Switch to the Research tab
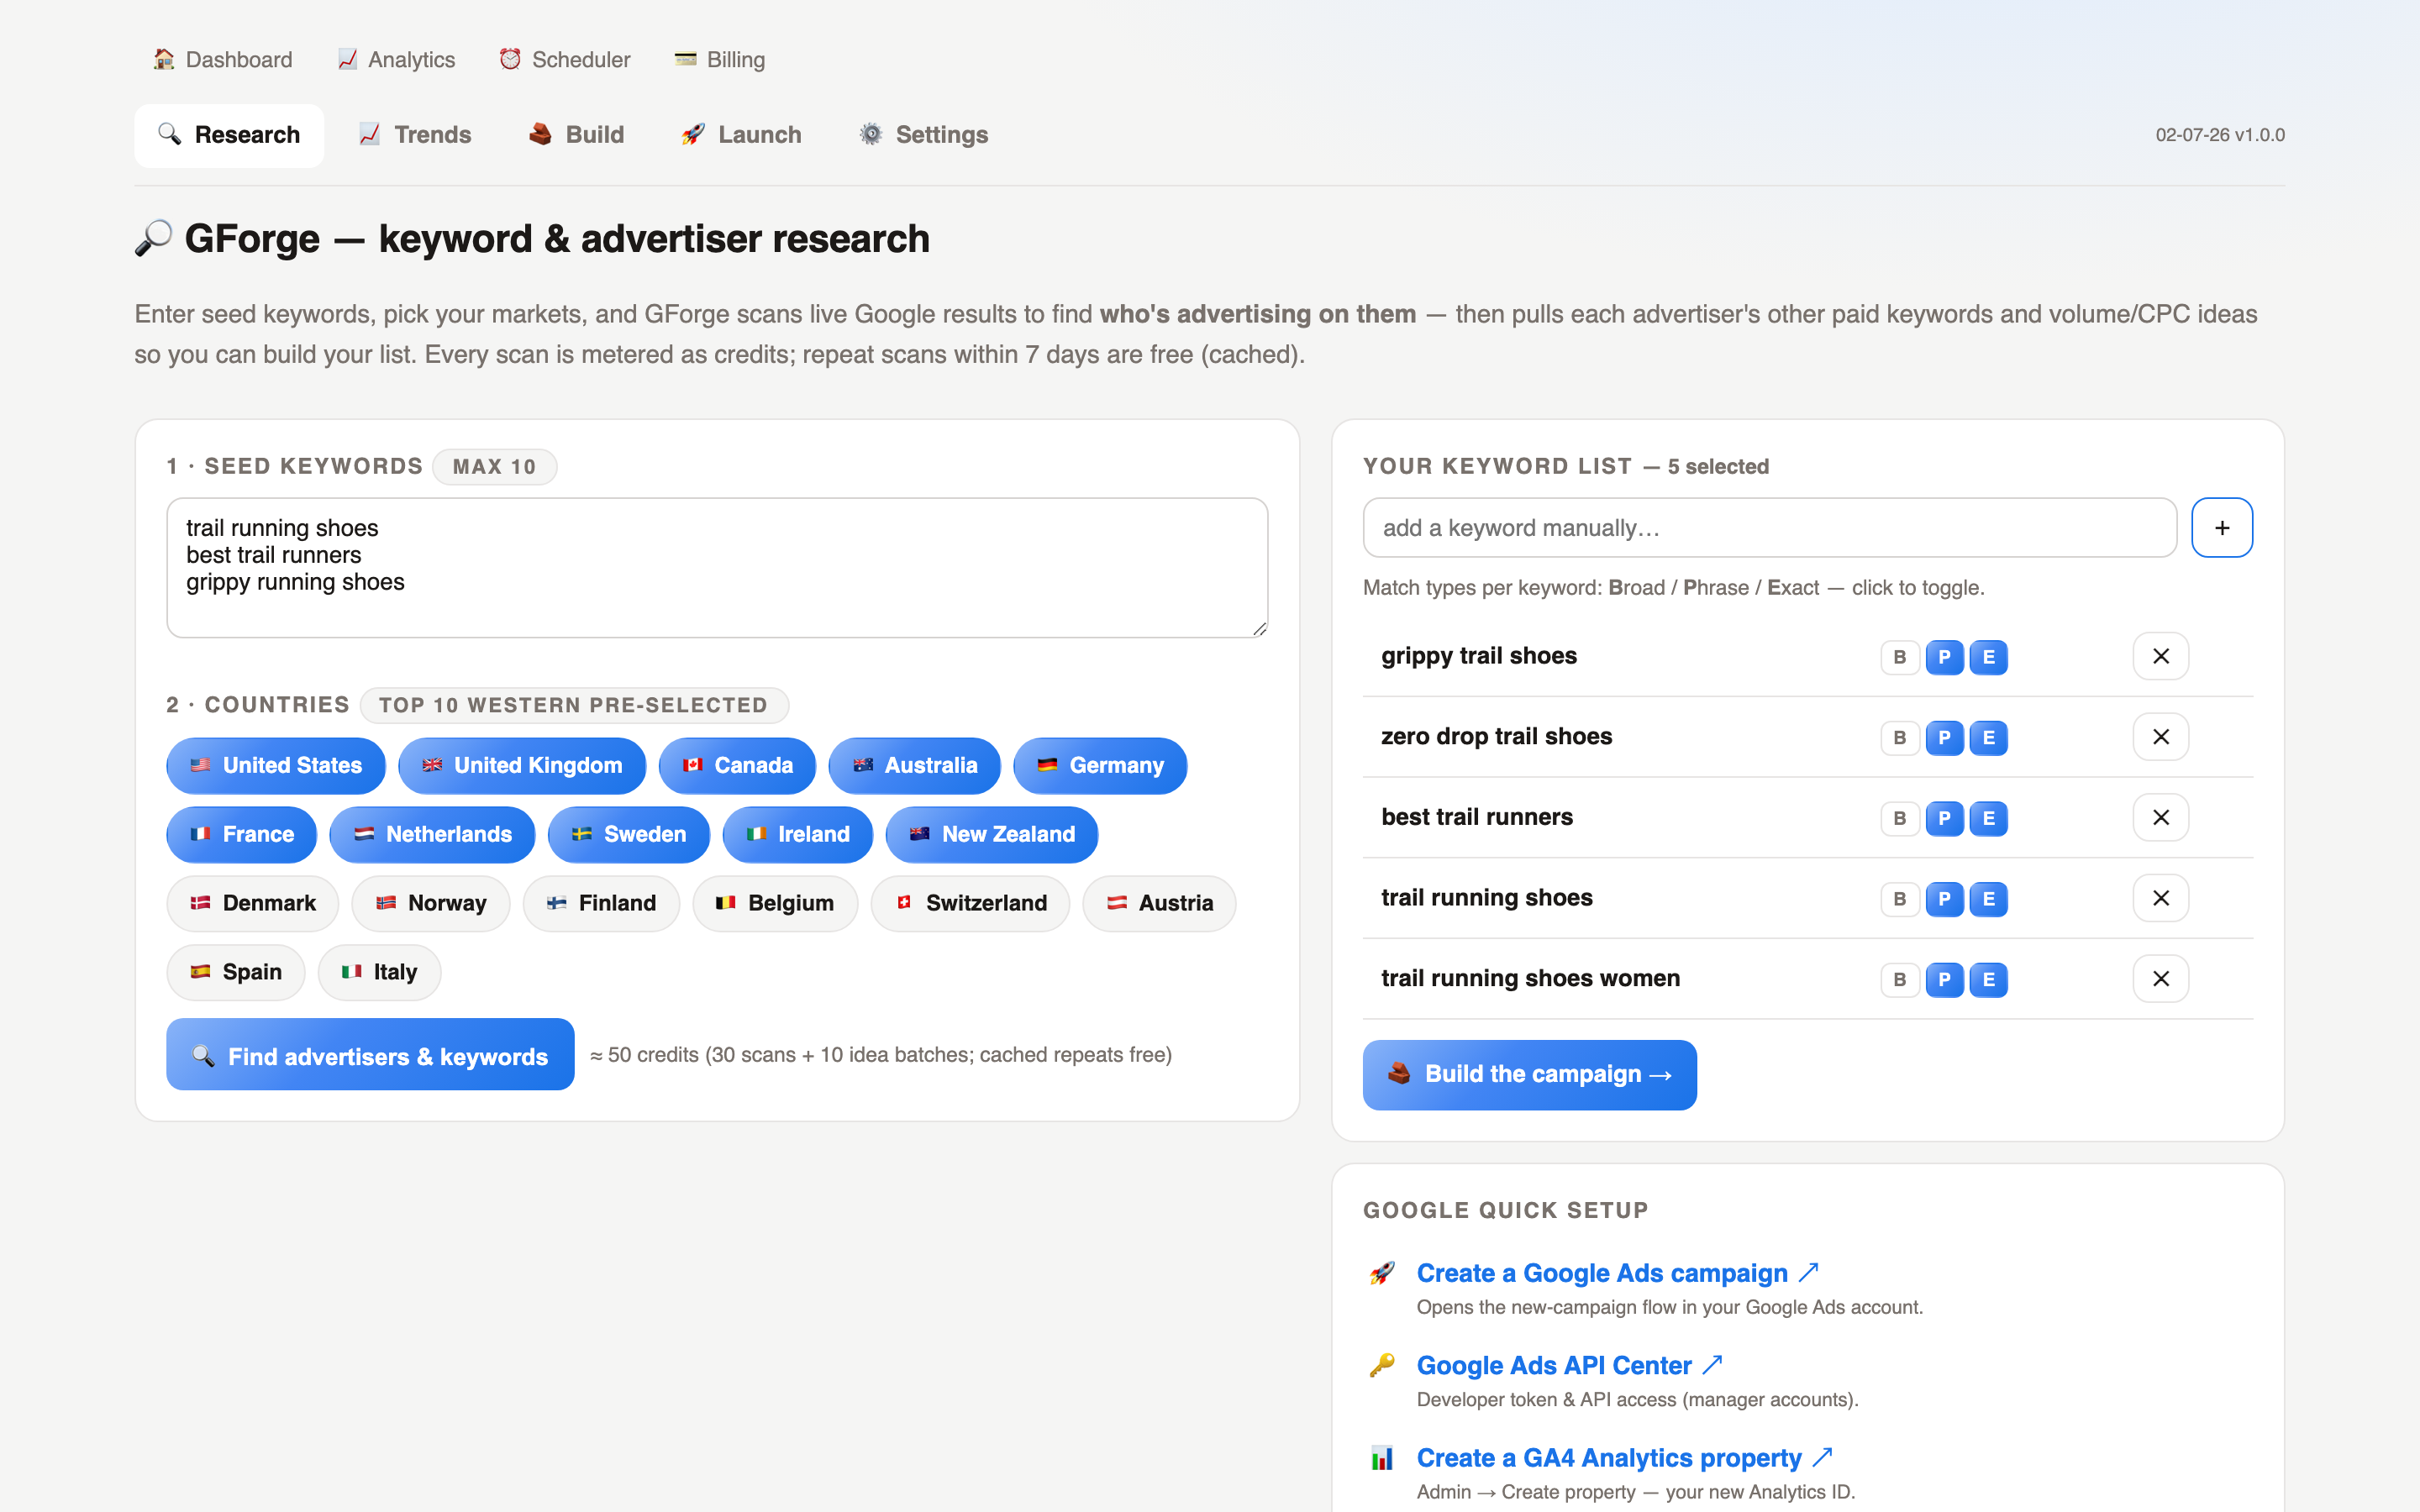 click(229, 135)
